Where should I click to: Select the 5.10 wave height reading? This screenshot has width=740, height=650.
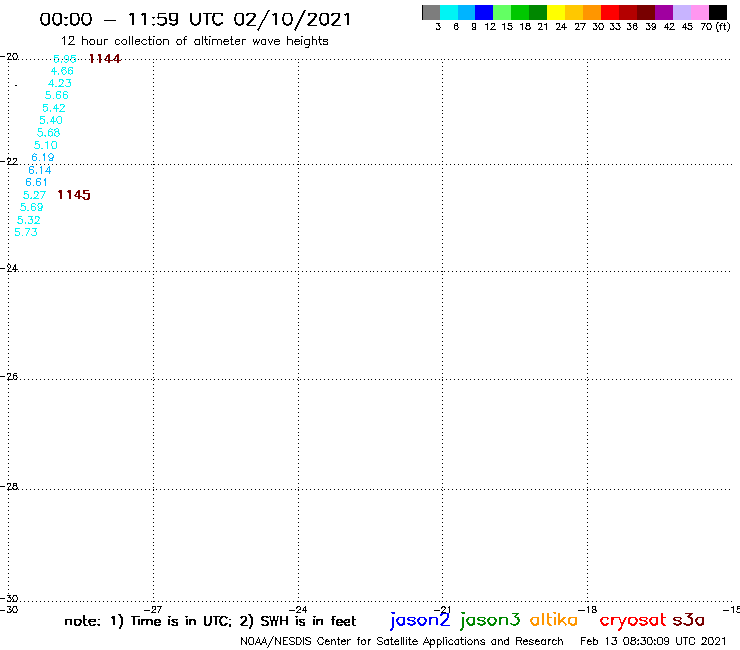point(46,145)
